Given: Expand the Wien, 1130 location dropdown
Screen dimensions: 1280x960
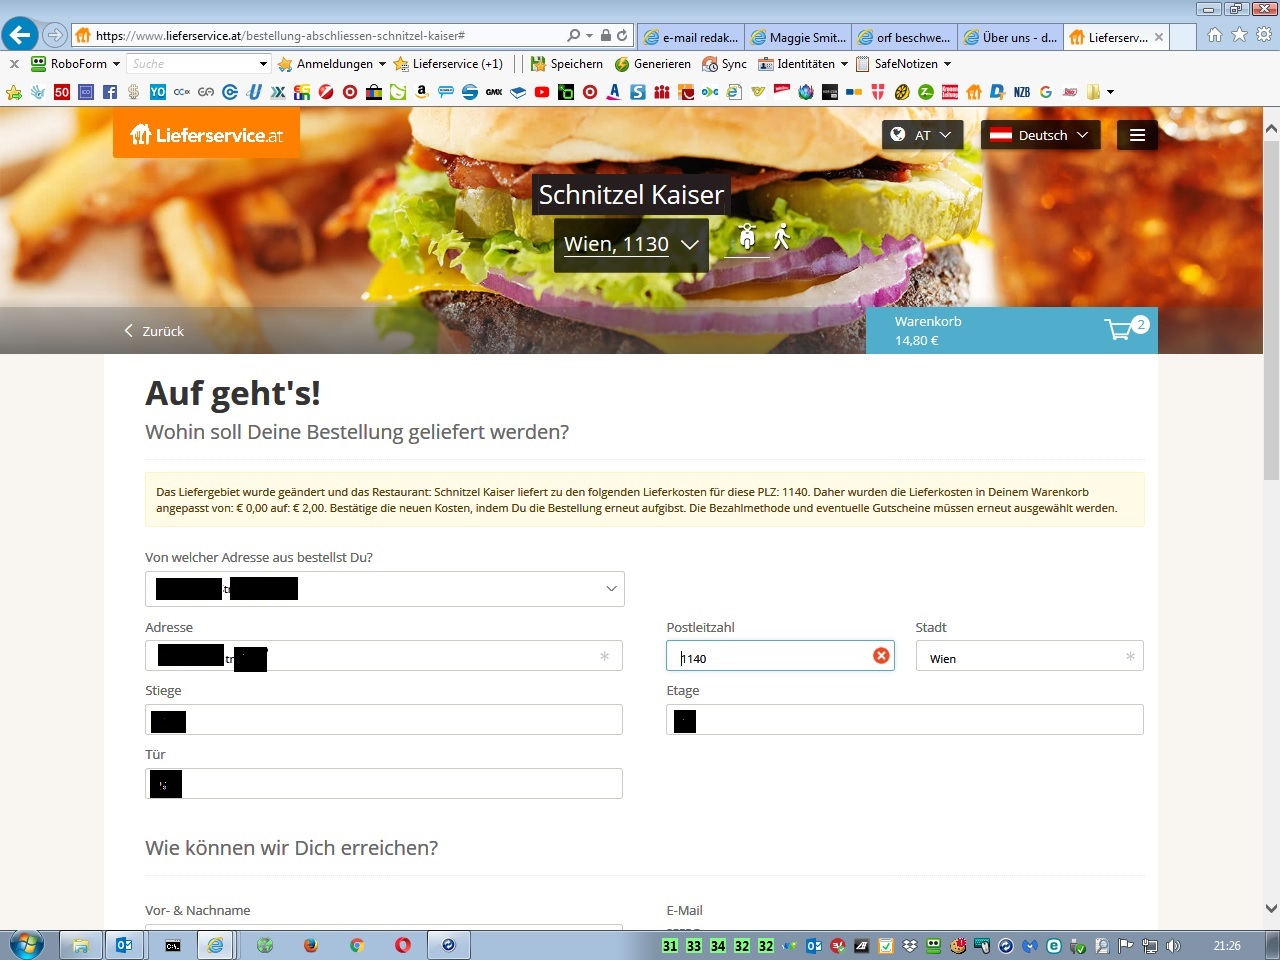Looking at the screenshot, I should (631, 244).
